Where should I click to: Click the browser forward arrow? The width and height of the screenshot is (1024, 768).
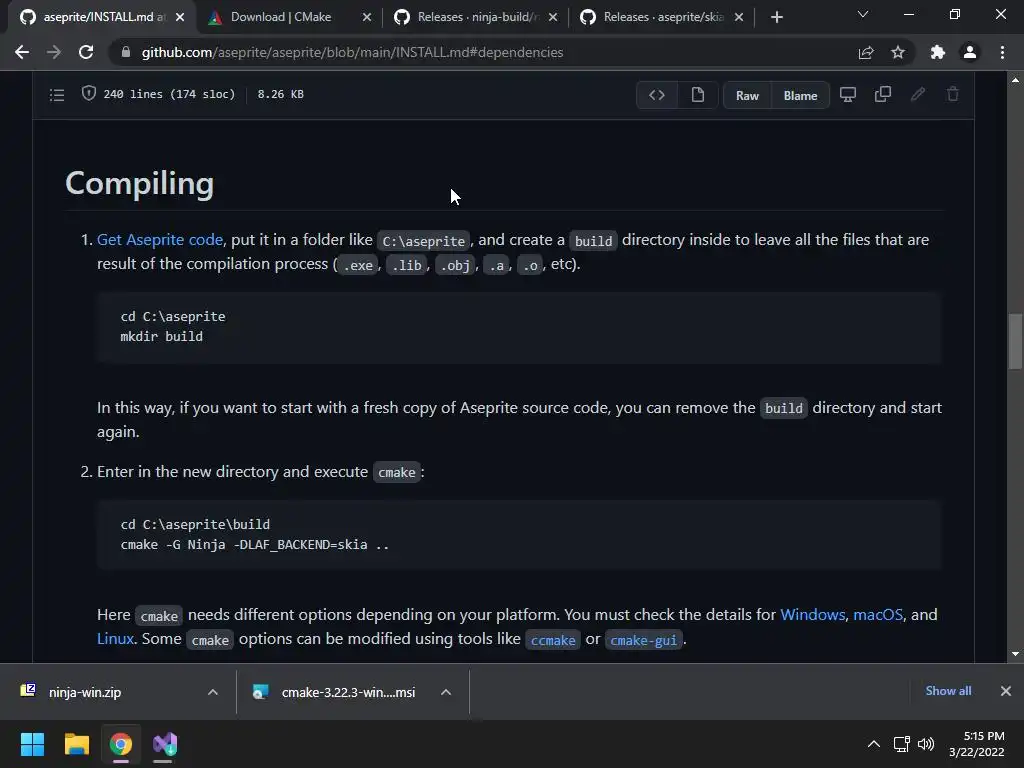[54, 52]
